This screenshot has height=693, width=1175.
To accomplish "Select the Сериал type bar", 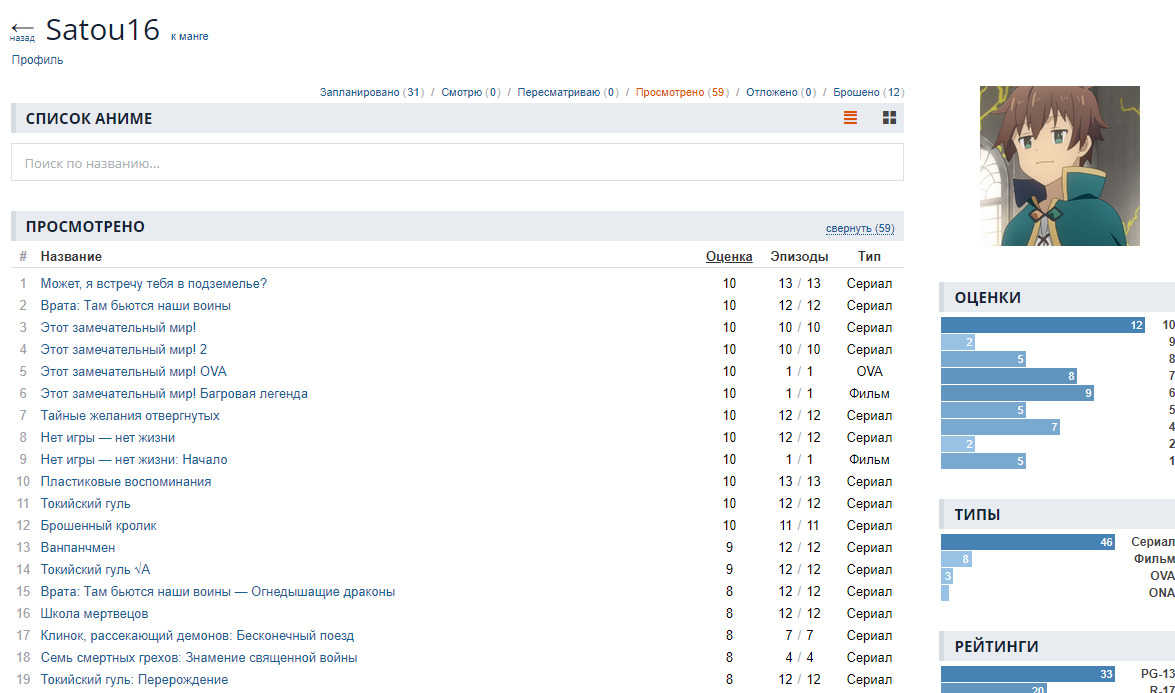I will 1027,542.
